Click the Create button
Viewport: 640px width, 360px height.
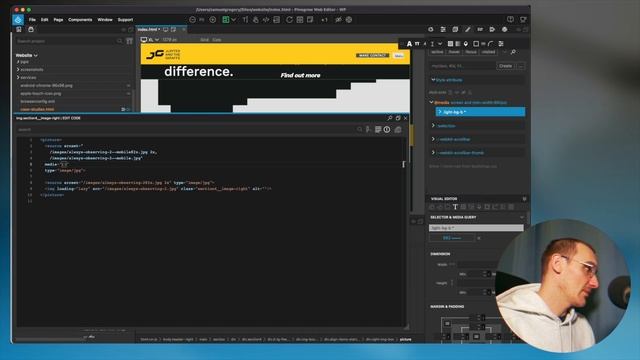click(x=505, y=66)
